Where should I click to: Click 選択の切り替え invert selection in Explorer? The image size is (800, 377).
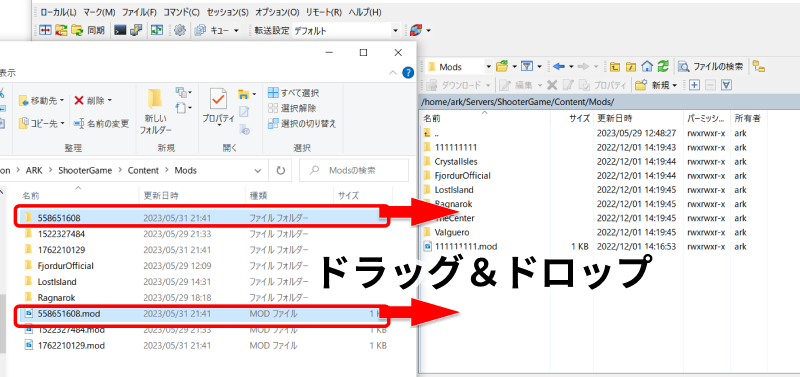click(302, 123)
